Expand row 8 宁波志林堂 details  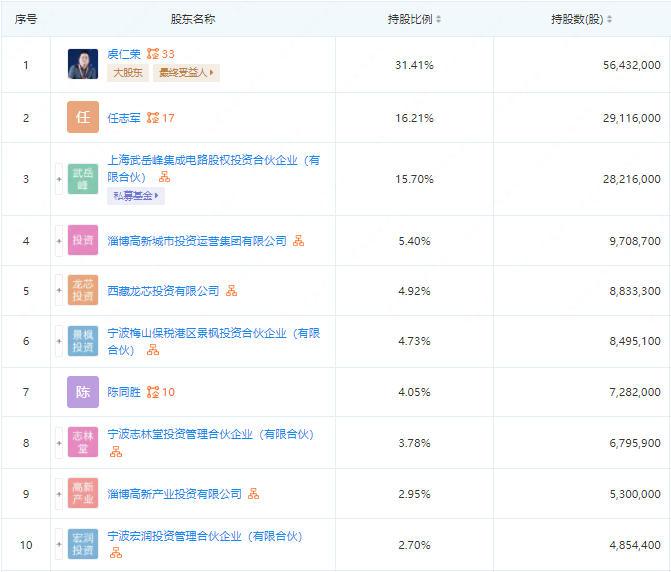(x=59, y=443)
